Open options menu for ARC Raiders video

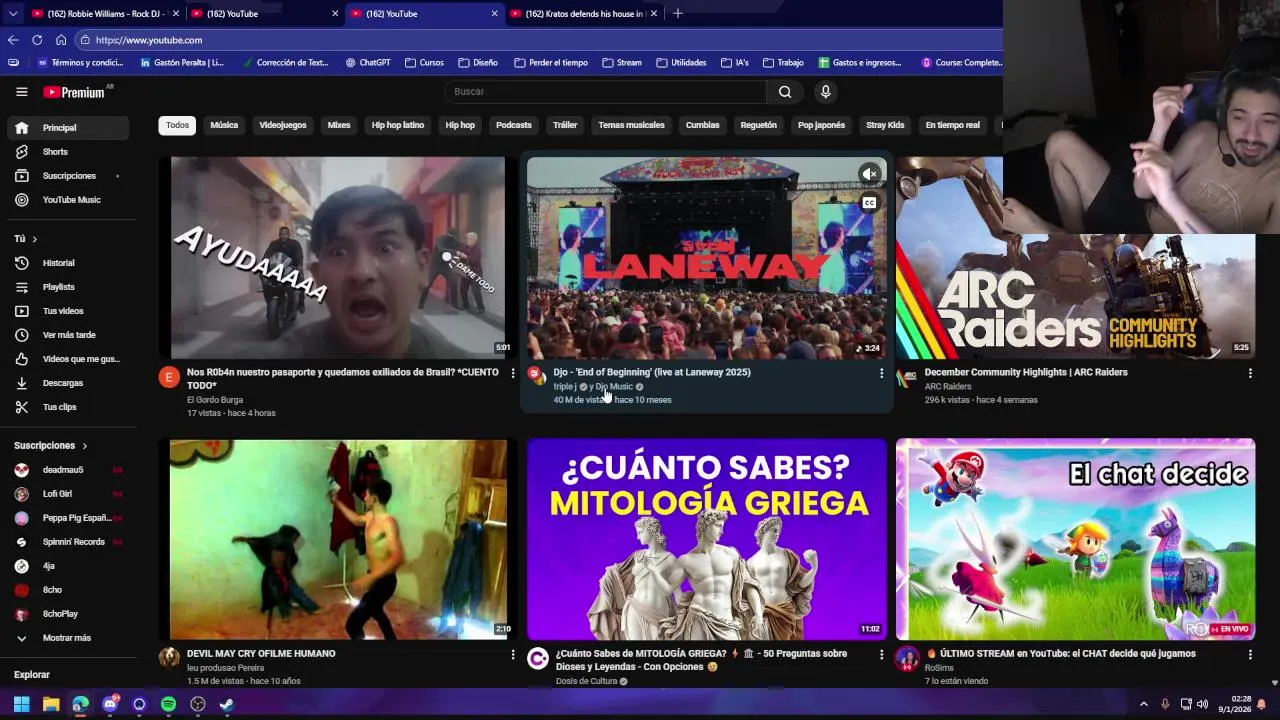click(1250, 373)
